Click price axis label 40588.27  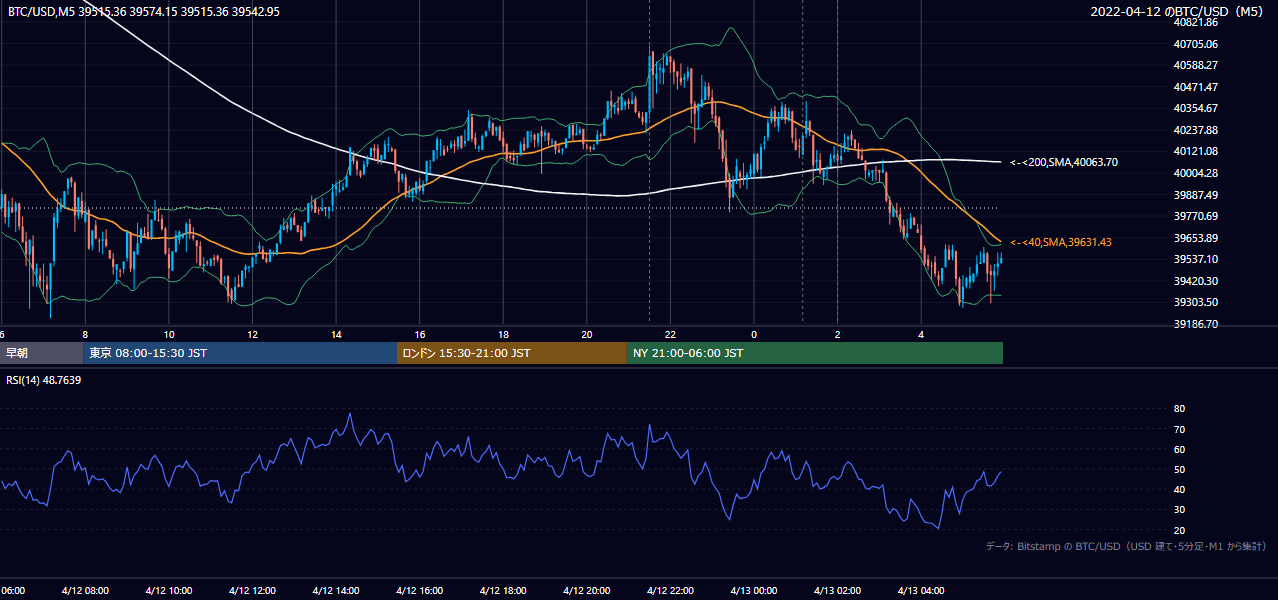click(1196, 66)
